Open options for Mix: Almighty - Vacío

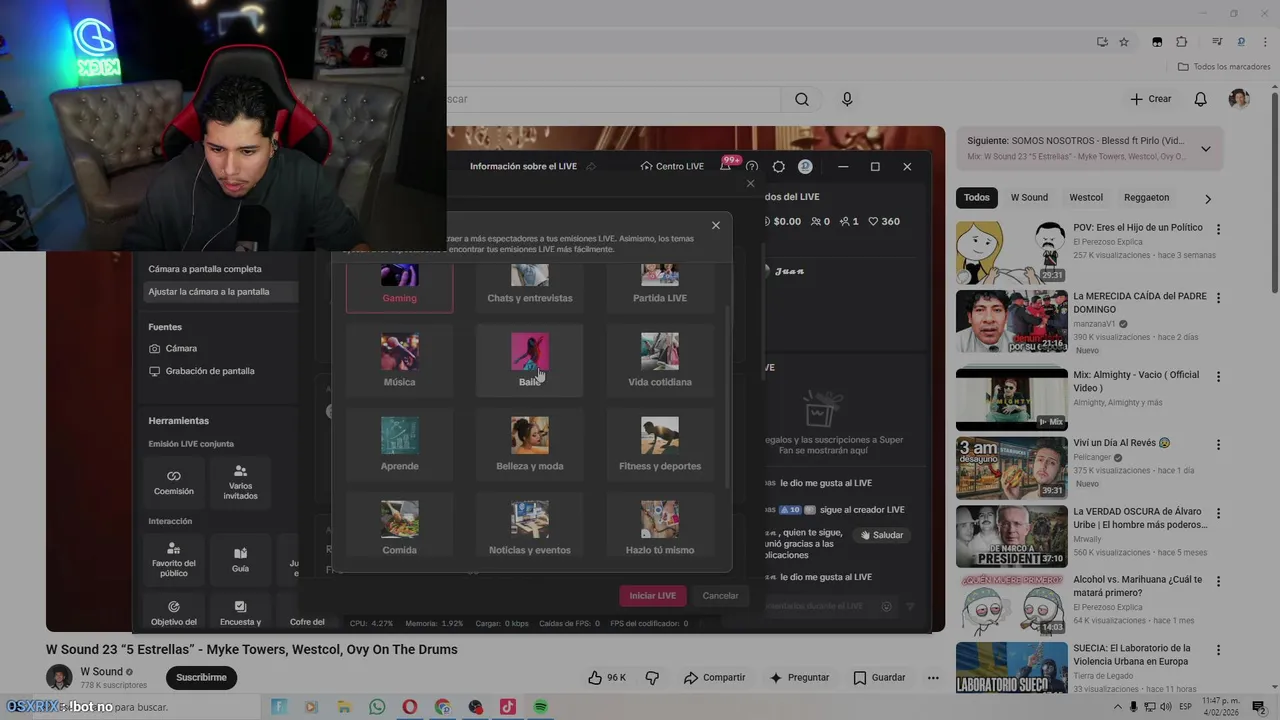pyautogui.click(x=1218, y=377)
